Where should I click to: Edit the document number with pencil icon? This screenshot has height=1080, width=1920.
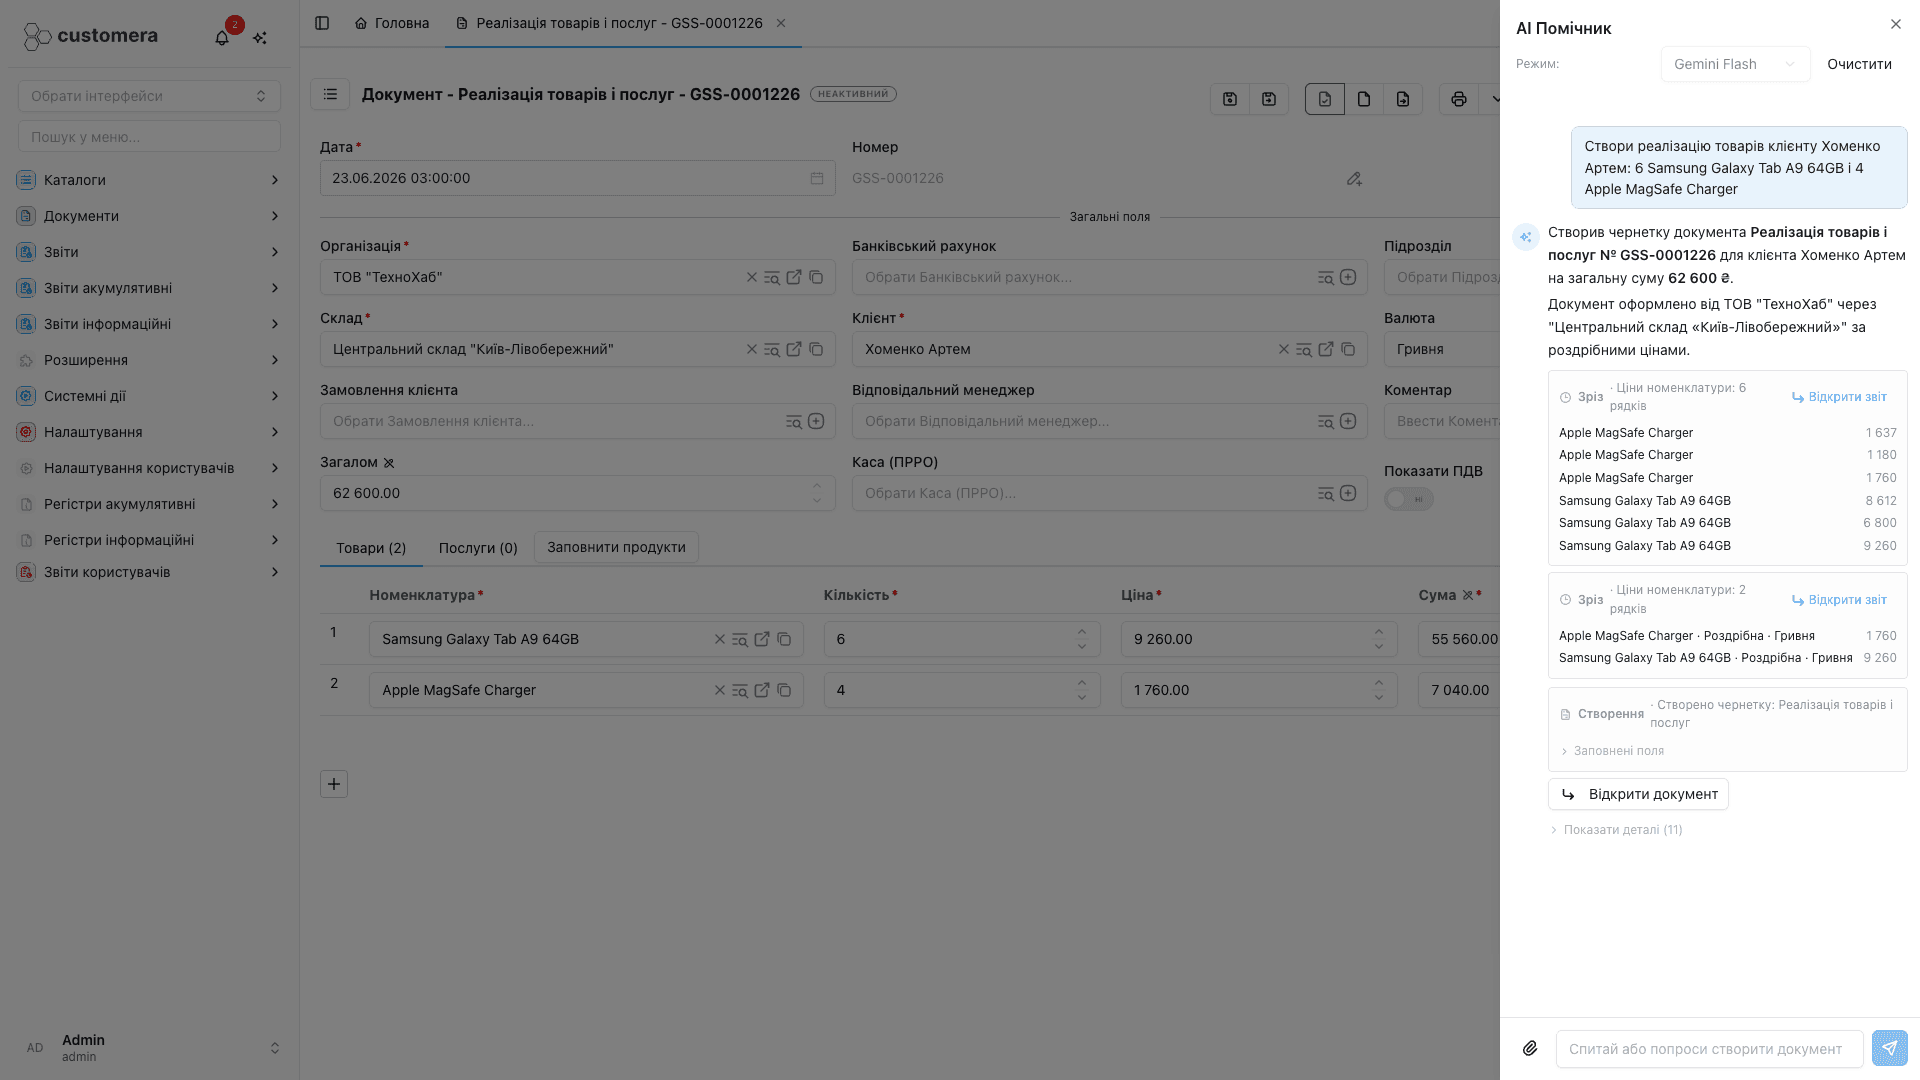click(1354, 178)
